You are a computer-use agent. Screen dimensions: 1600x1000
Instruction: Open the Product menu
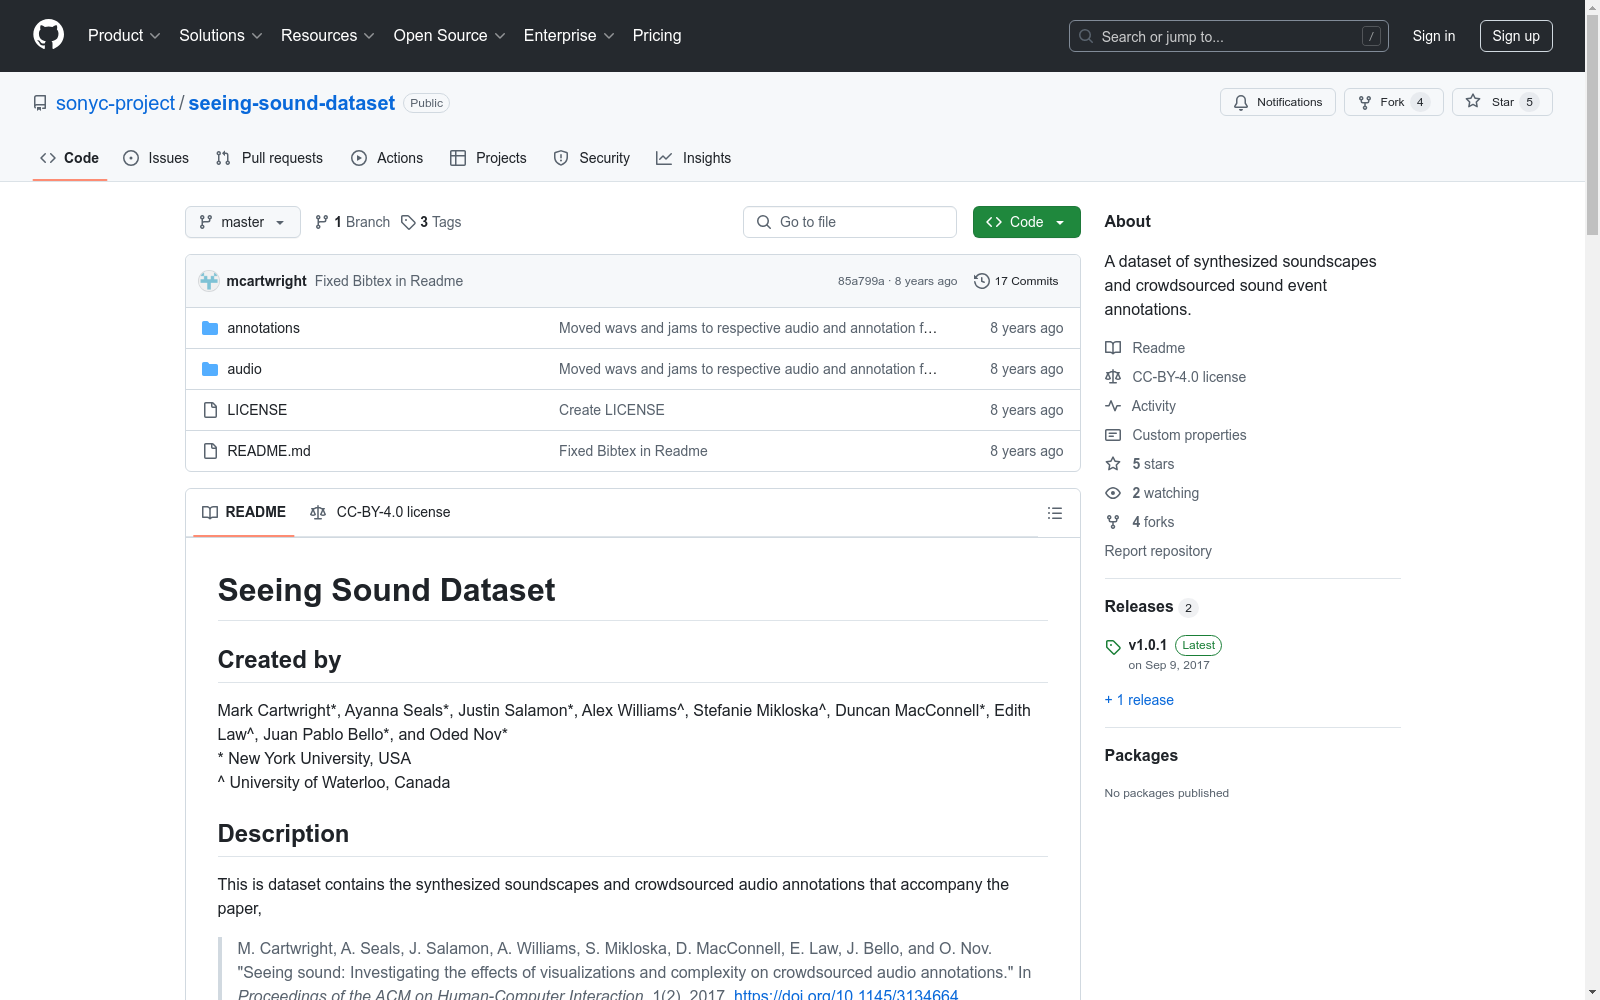(124, 35)
